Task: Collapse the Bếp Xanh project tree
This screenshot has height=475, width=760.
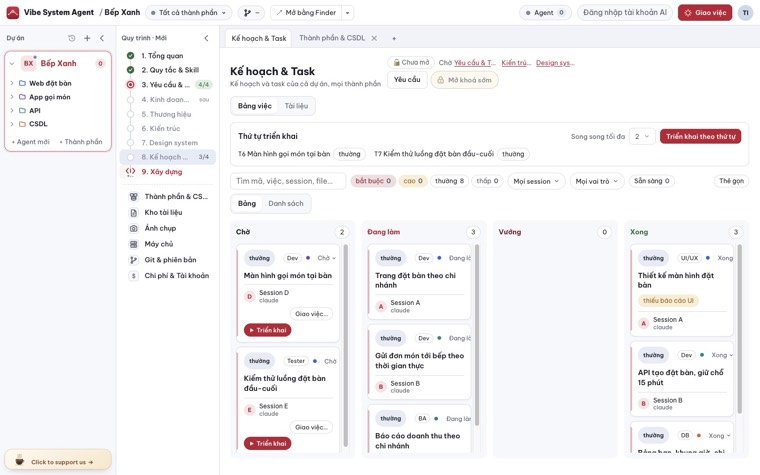Action: [12, 63]
